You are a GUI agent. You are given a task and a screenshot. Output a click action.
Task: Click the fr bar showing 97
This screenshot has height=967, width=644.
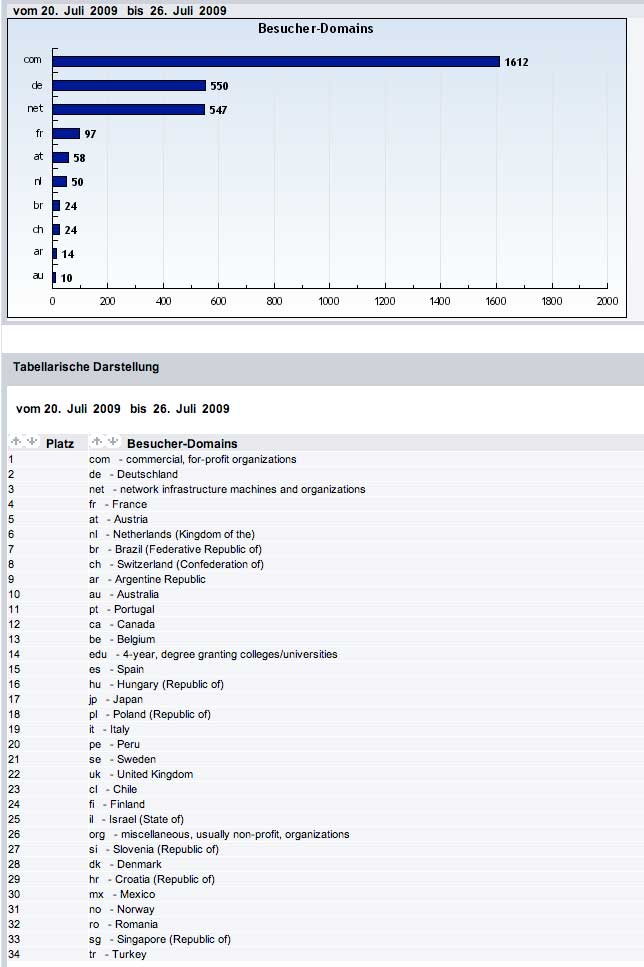[66, 133]
